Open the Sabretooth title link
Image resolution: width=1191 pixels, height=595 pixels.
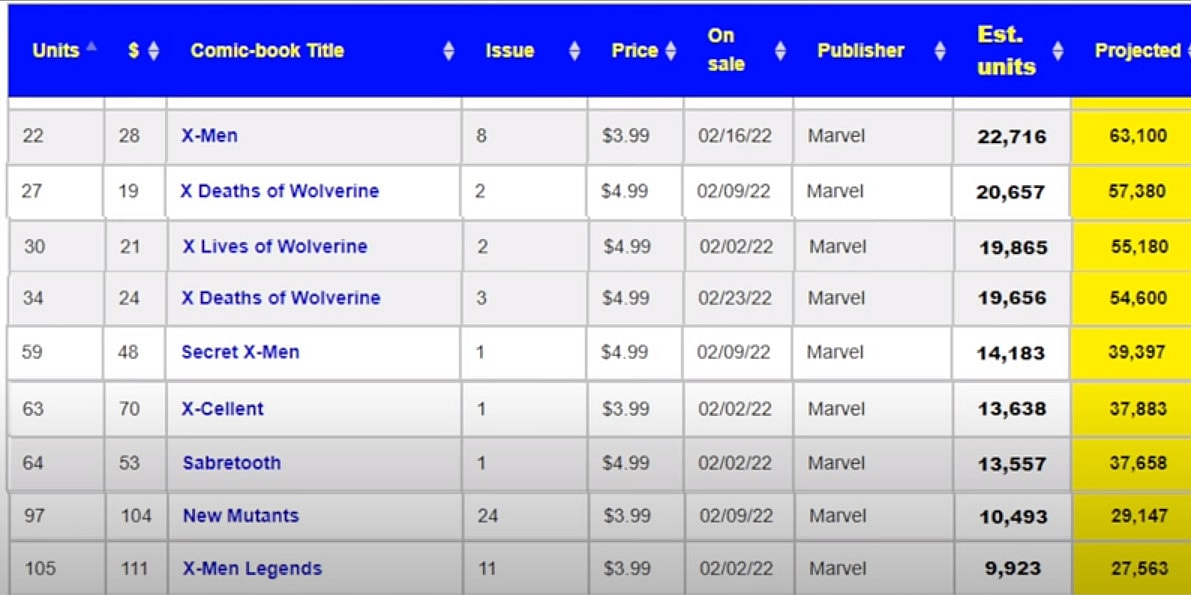tap(231, 463)
